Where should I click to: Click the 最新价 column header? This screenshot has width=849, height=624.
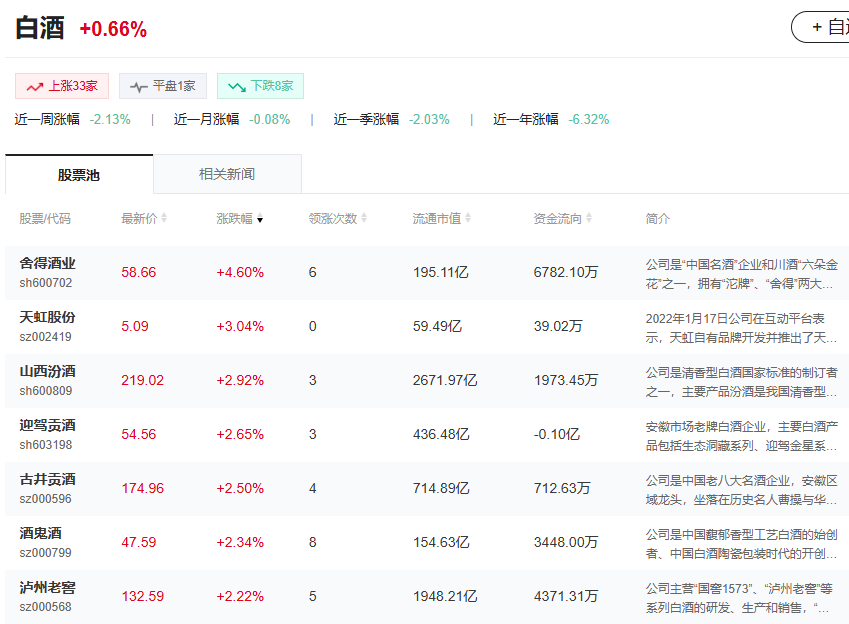tap(139, 218)
